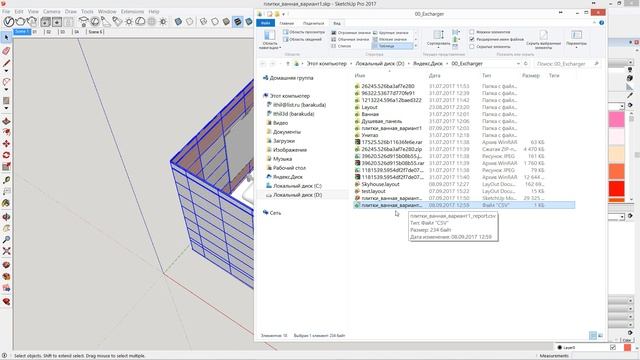Select the Paint Bucket tool in SketchUp
The image size is (640, 360).
pos(6,203)
